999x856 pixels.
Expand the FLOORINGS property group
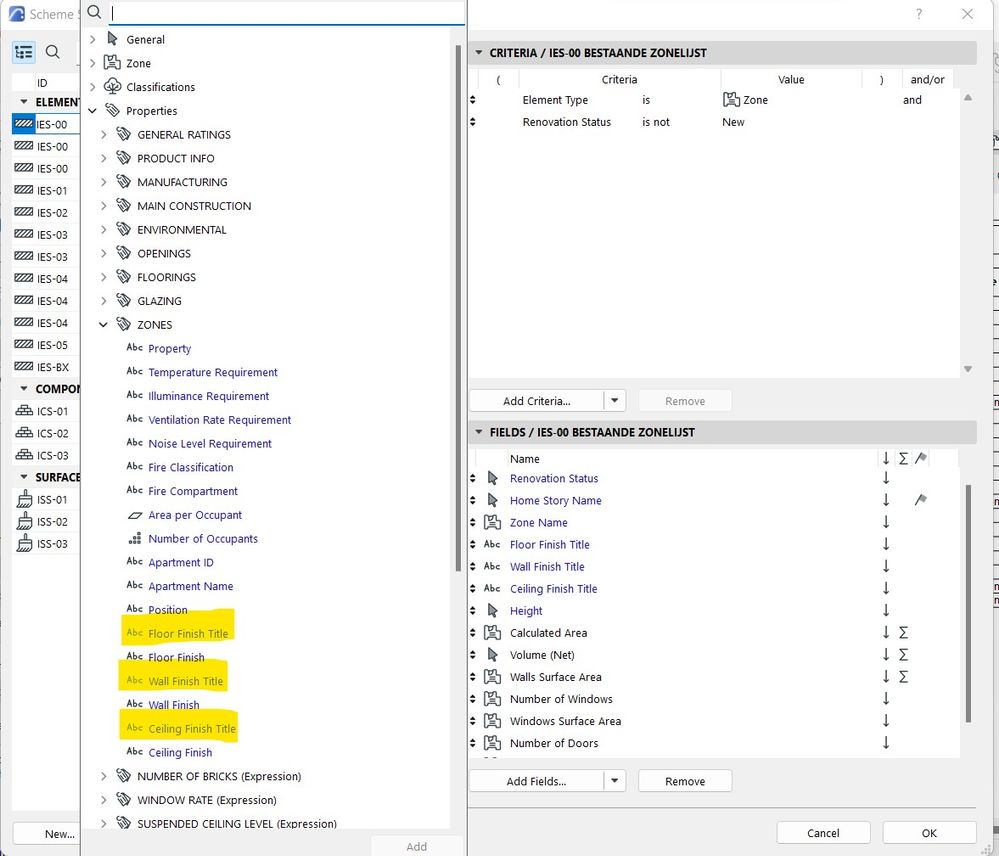click(x=104, y=277)
